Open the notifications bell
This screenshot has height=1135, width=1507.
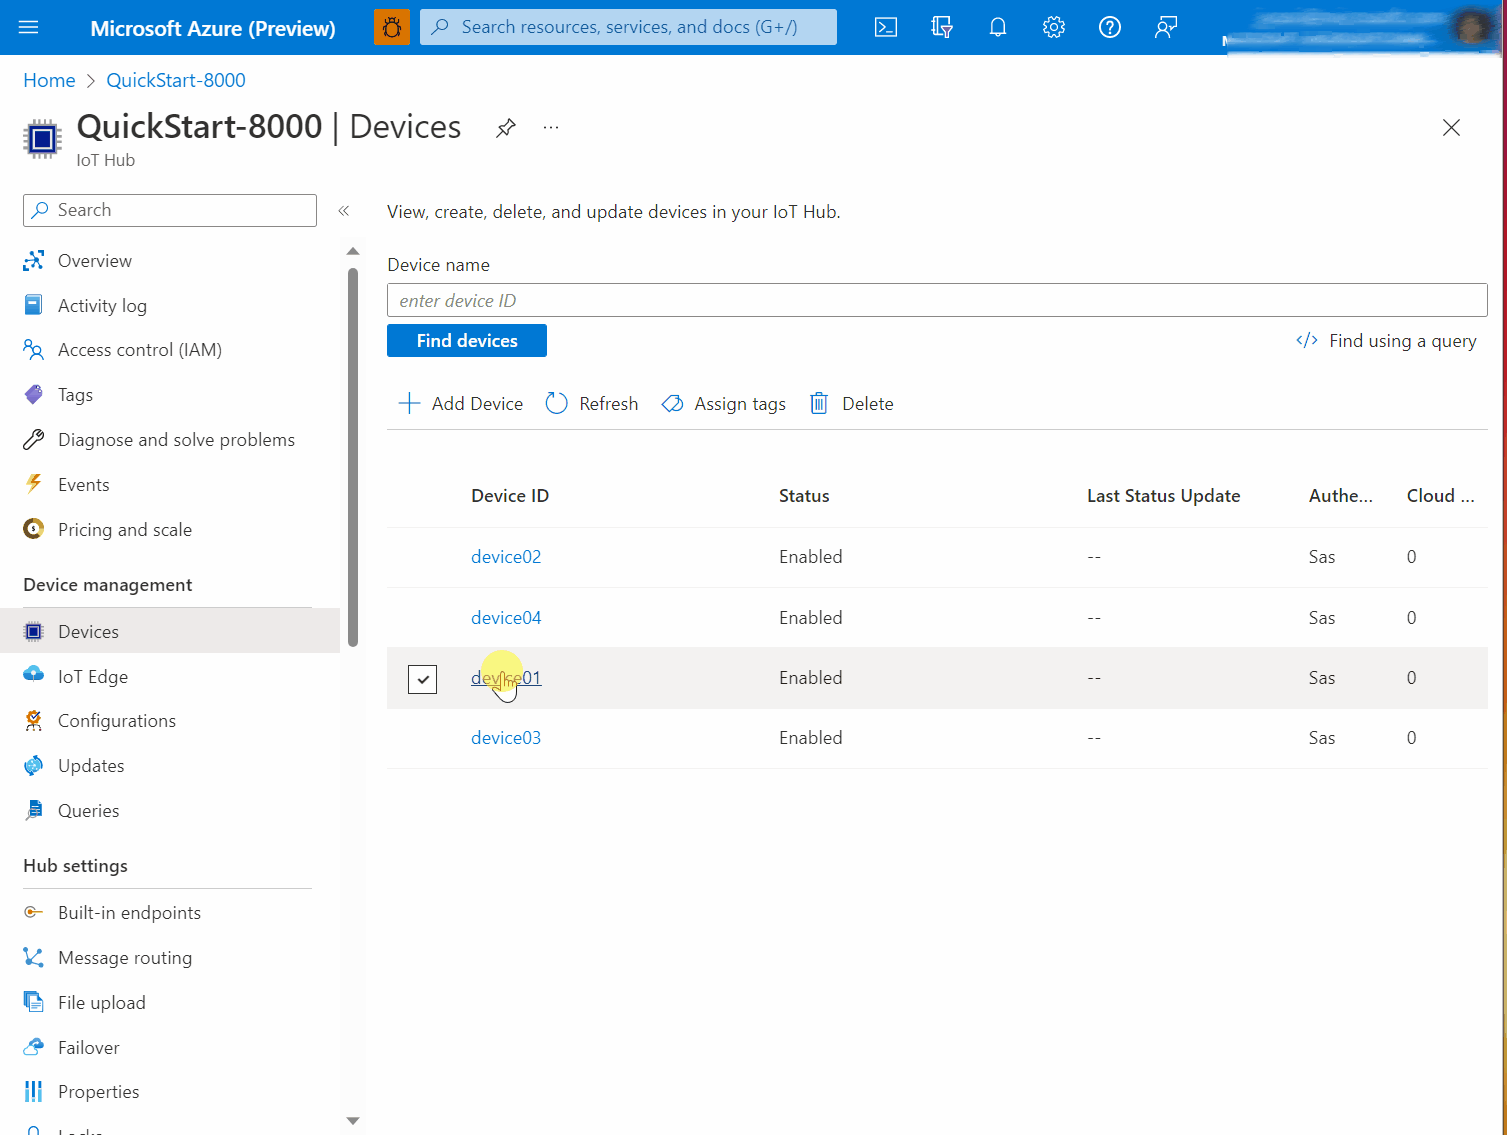pyautogui.click(x=998, y=27)
